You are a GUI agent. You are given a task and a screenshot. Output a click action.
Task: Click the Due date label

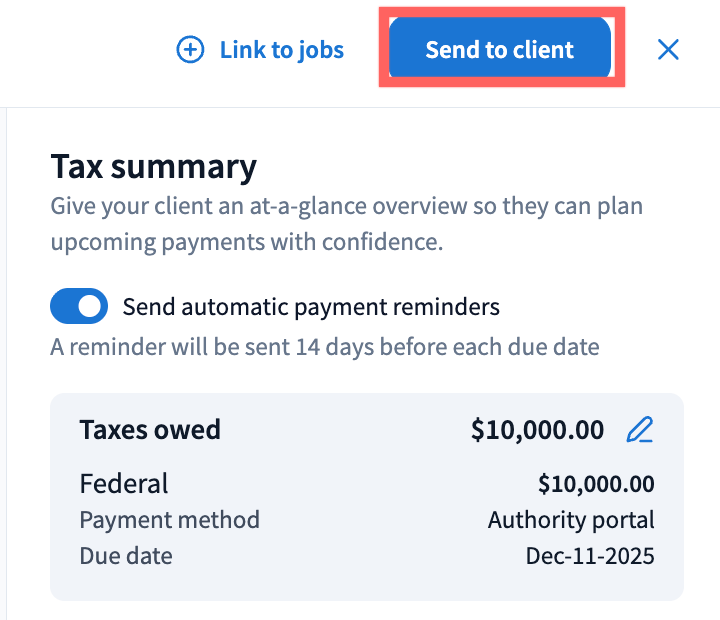click(x=126, y=556)
